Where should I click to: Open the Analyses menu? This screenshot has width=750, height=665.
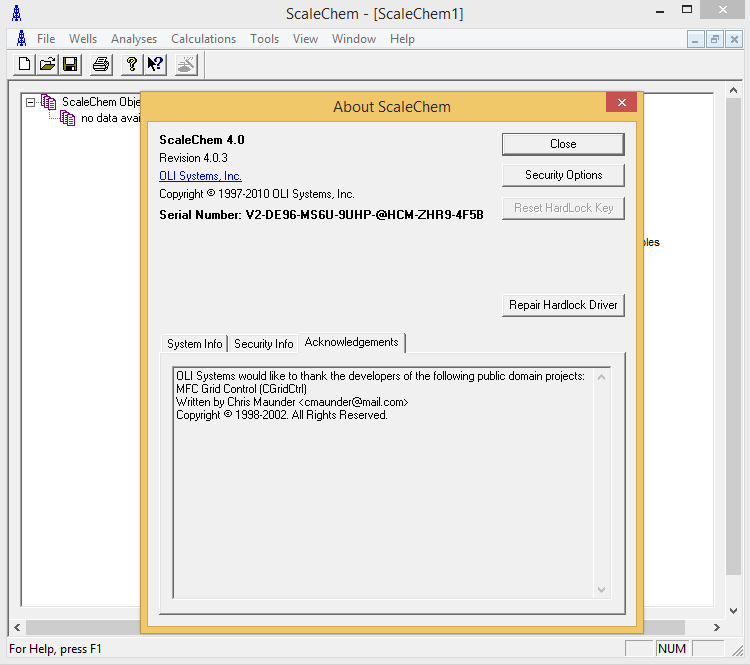click(x=134, y=39)
